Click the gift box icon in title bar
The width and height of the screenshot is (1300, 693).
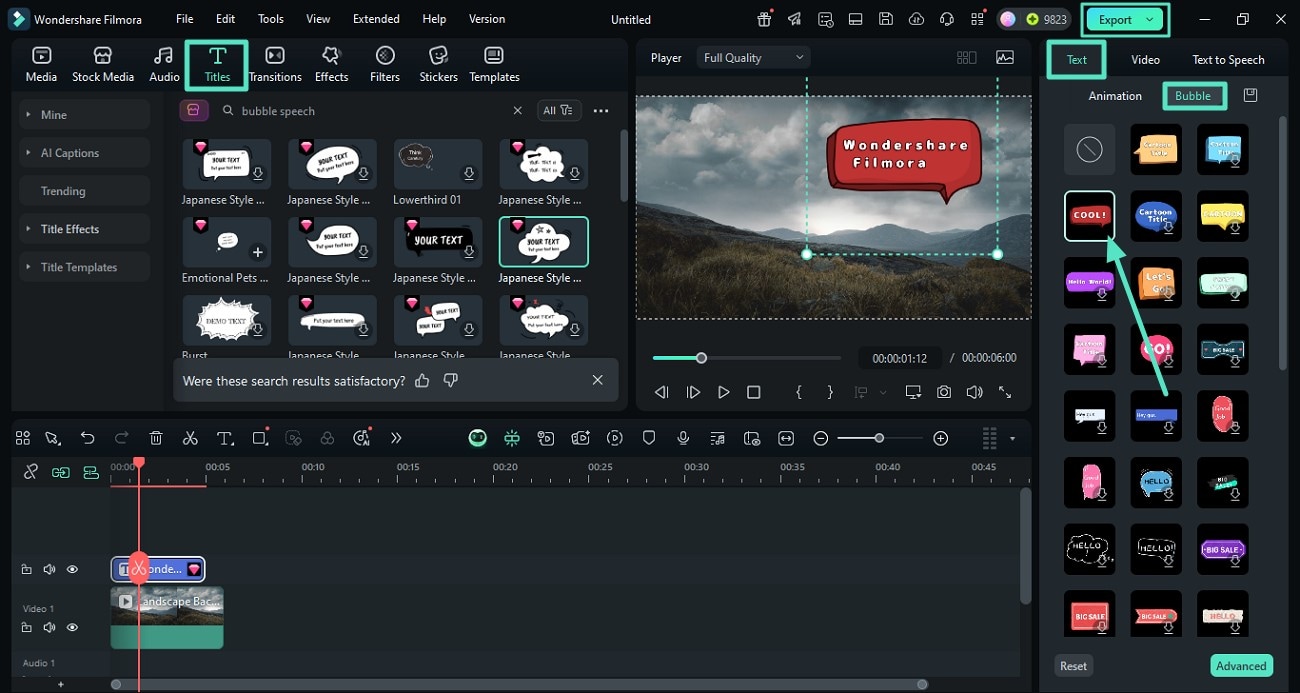(764, 19)
